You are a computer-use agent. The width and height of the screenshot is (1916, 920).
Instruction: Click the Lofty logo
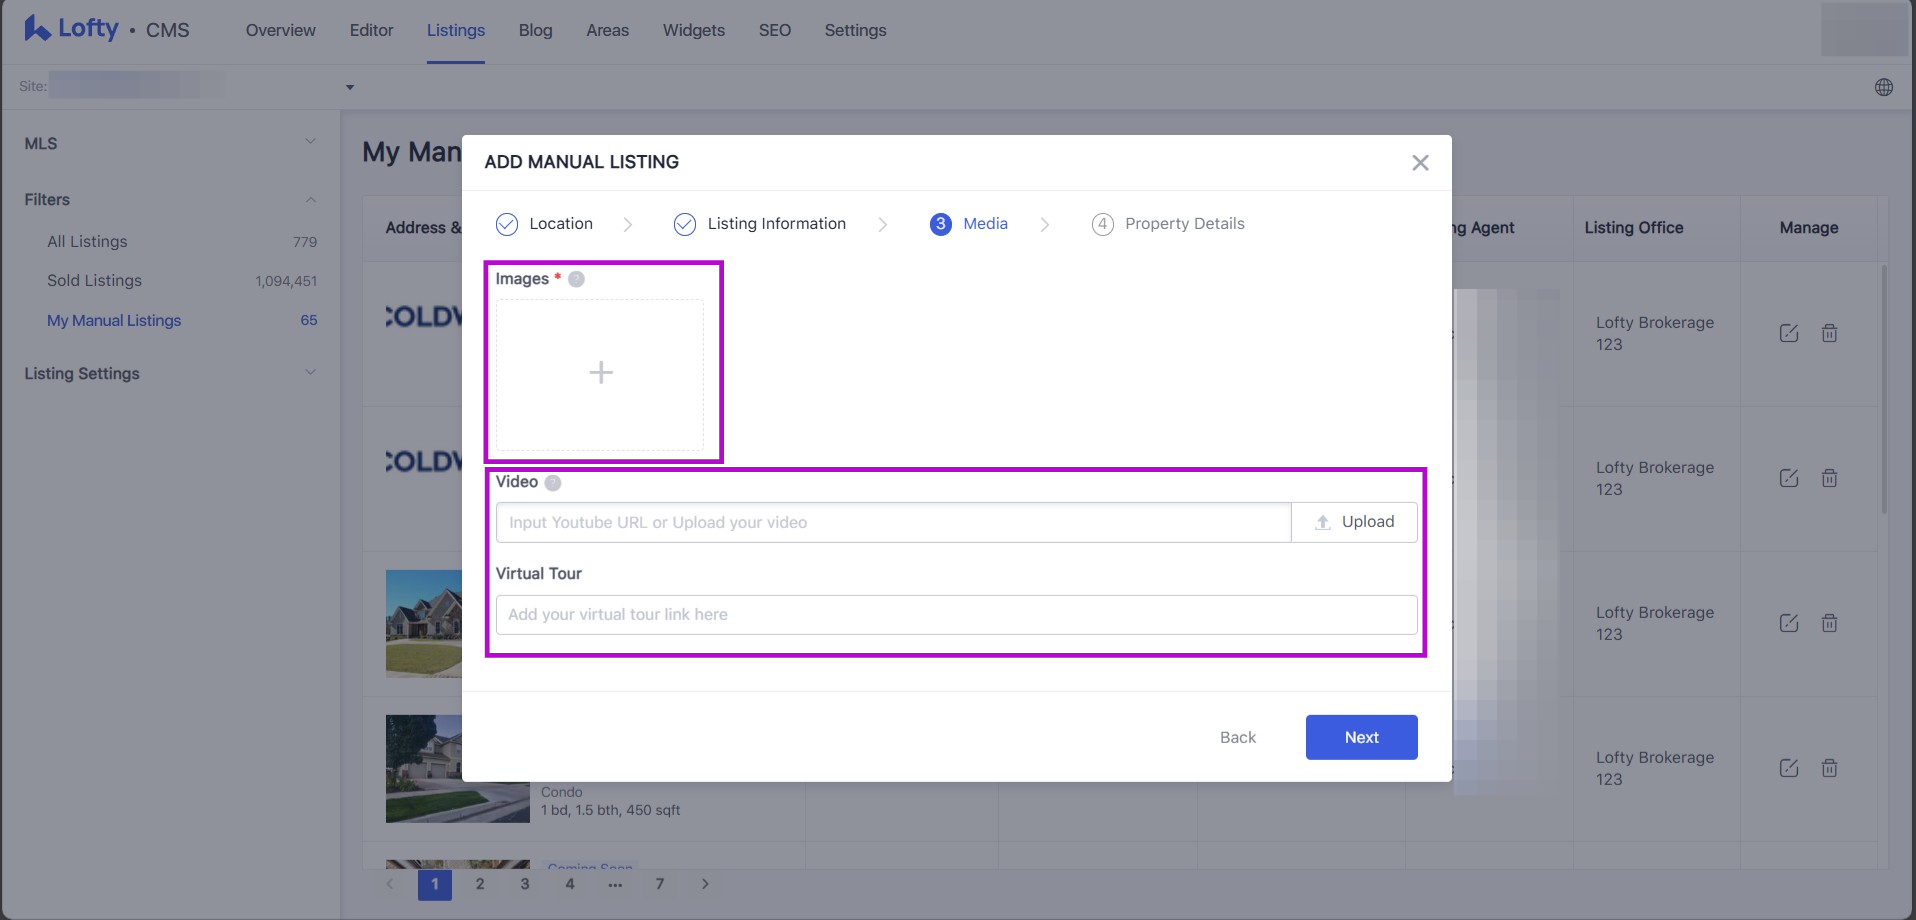point(72,29)
